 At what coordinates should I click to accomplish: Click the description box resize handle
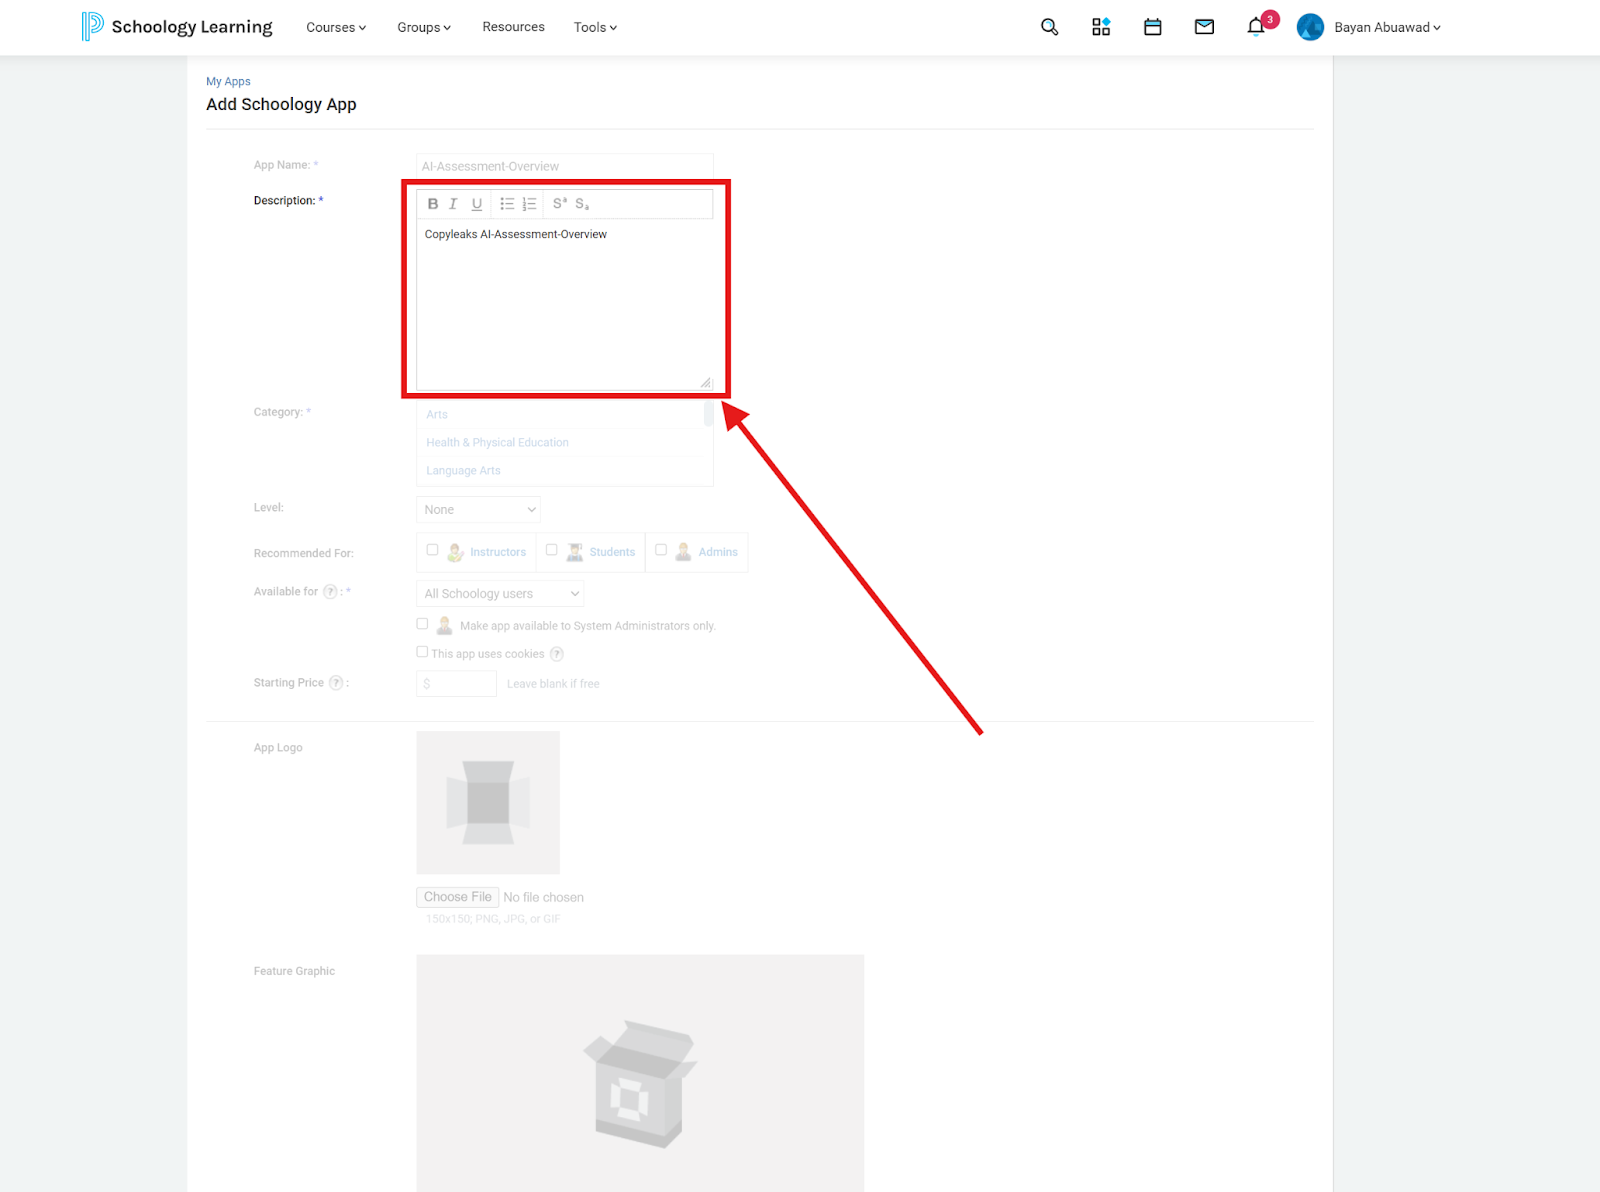pos(706,383)
